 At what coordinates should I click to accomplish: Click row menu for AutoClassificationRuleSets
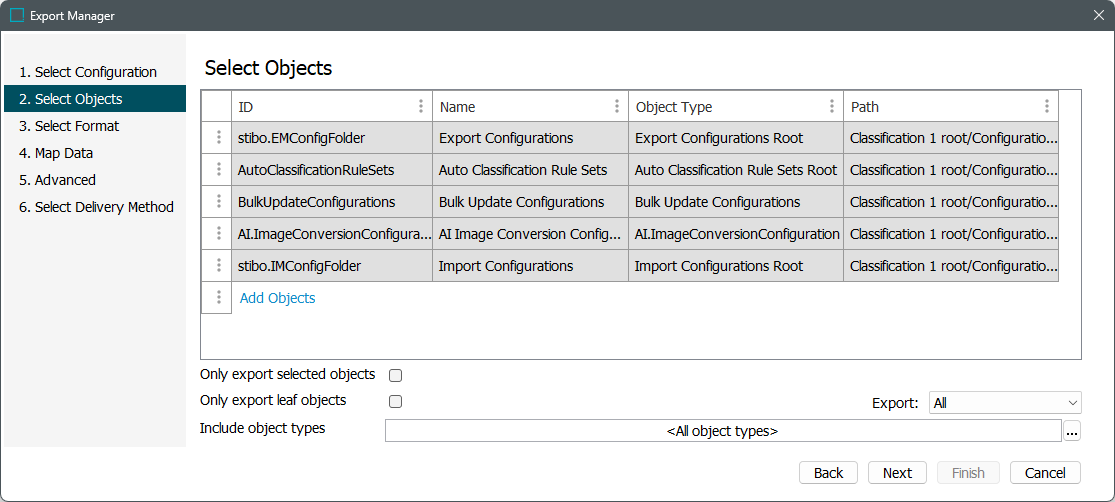tap(217, 170)
